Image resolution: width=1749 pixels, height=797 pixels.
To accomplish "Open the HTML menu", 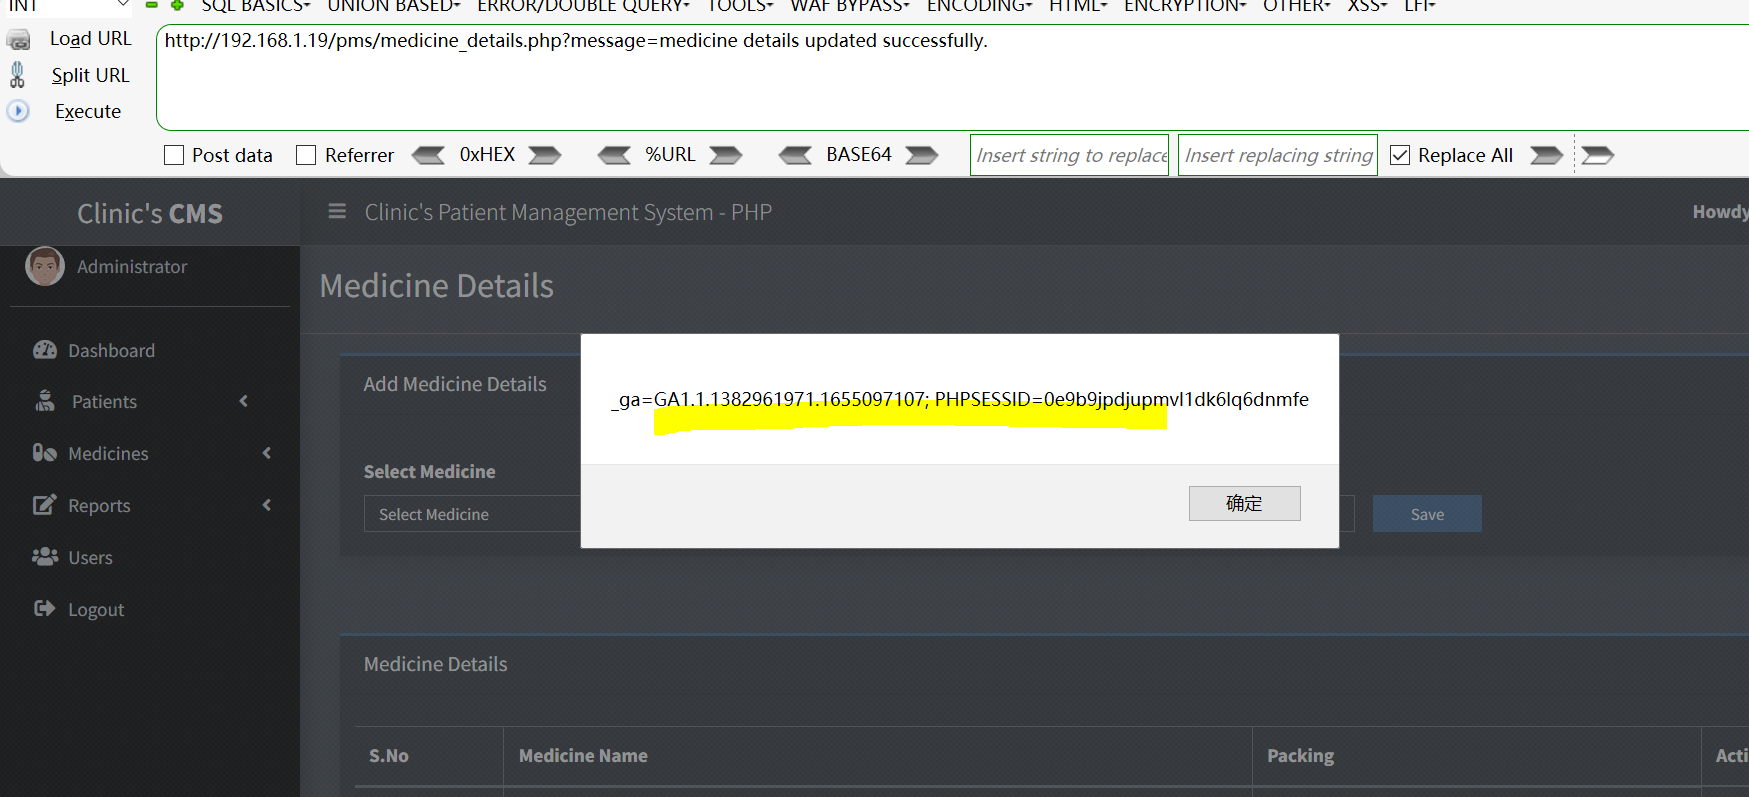I will click(x=1078, y=6).
